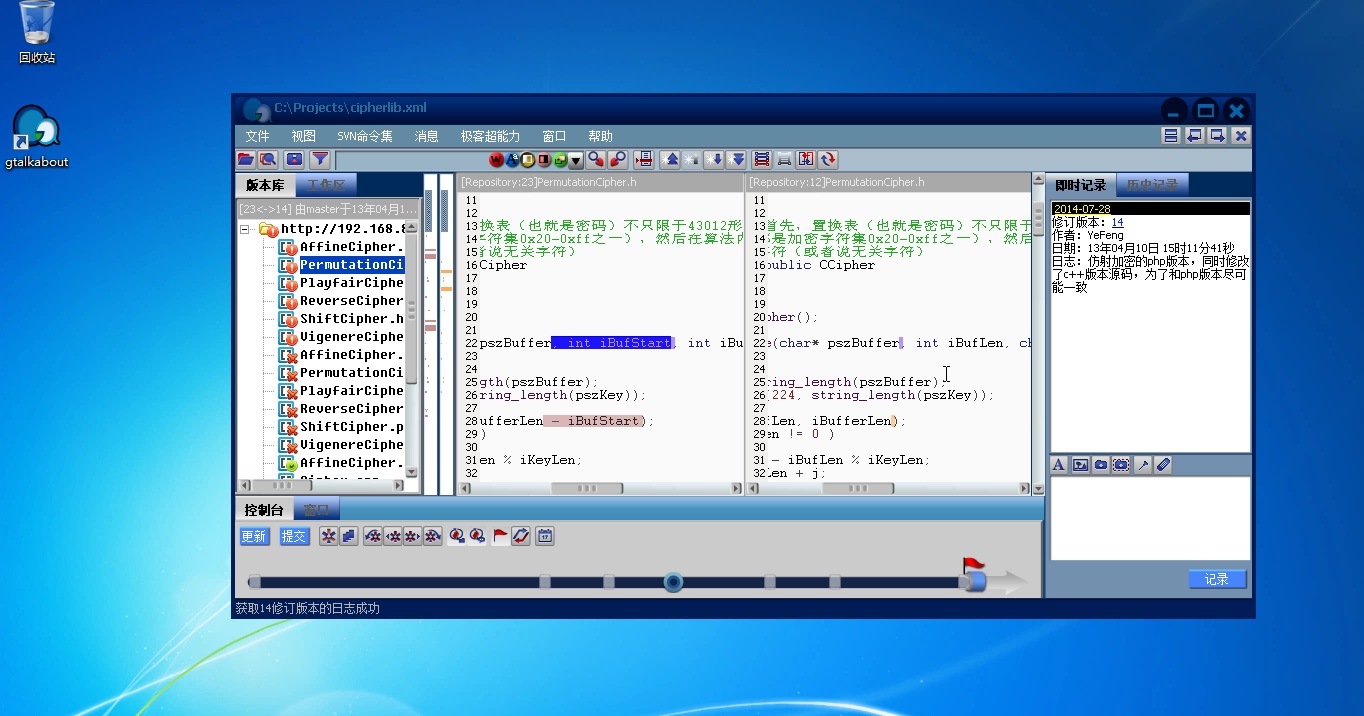
Task: Click the blue down-arrow icon with bottom bar
Action: [737, 159]
